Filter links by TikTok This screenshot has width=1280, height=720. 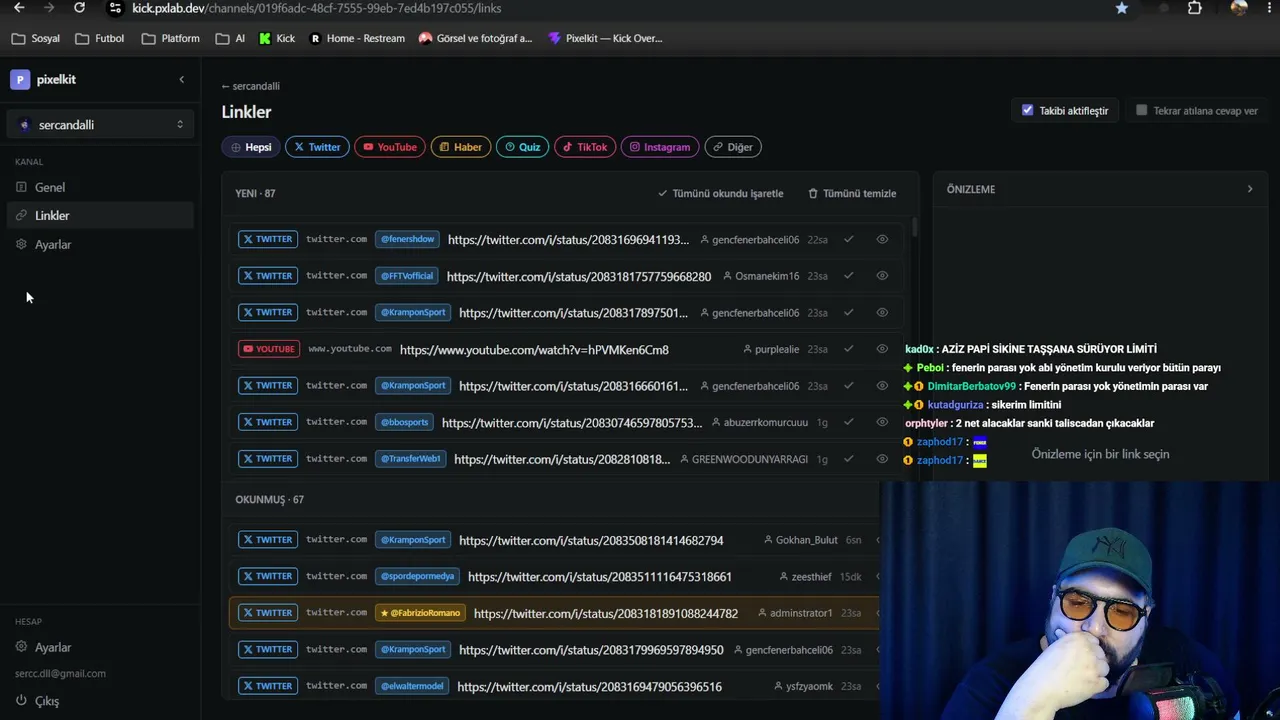click(x=585, y=147)
